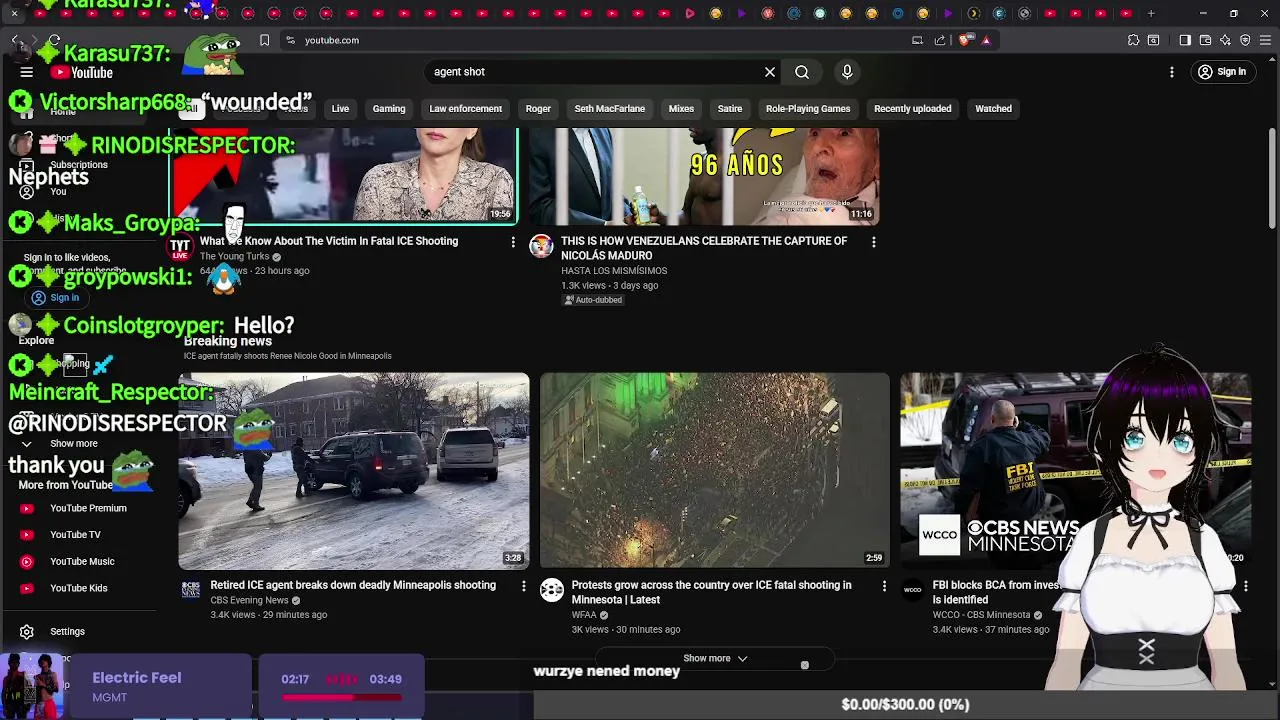Open title 'Protests grow across the country'
The width and height of the screenshot is (1280, 720).
[711, 592]
